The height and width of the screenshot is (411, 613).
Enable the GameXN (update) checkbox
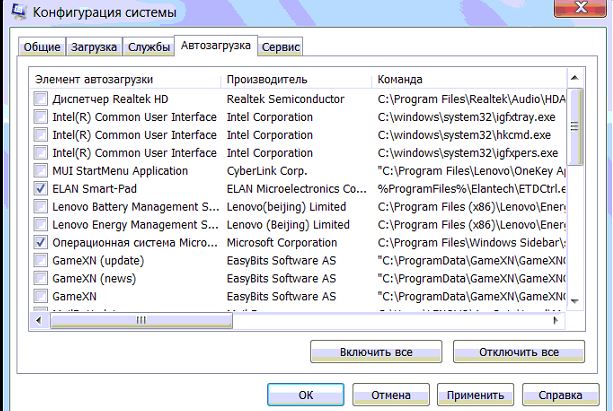(41, 261)
